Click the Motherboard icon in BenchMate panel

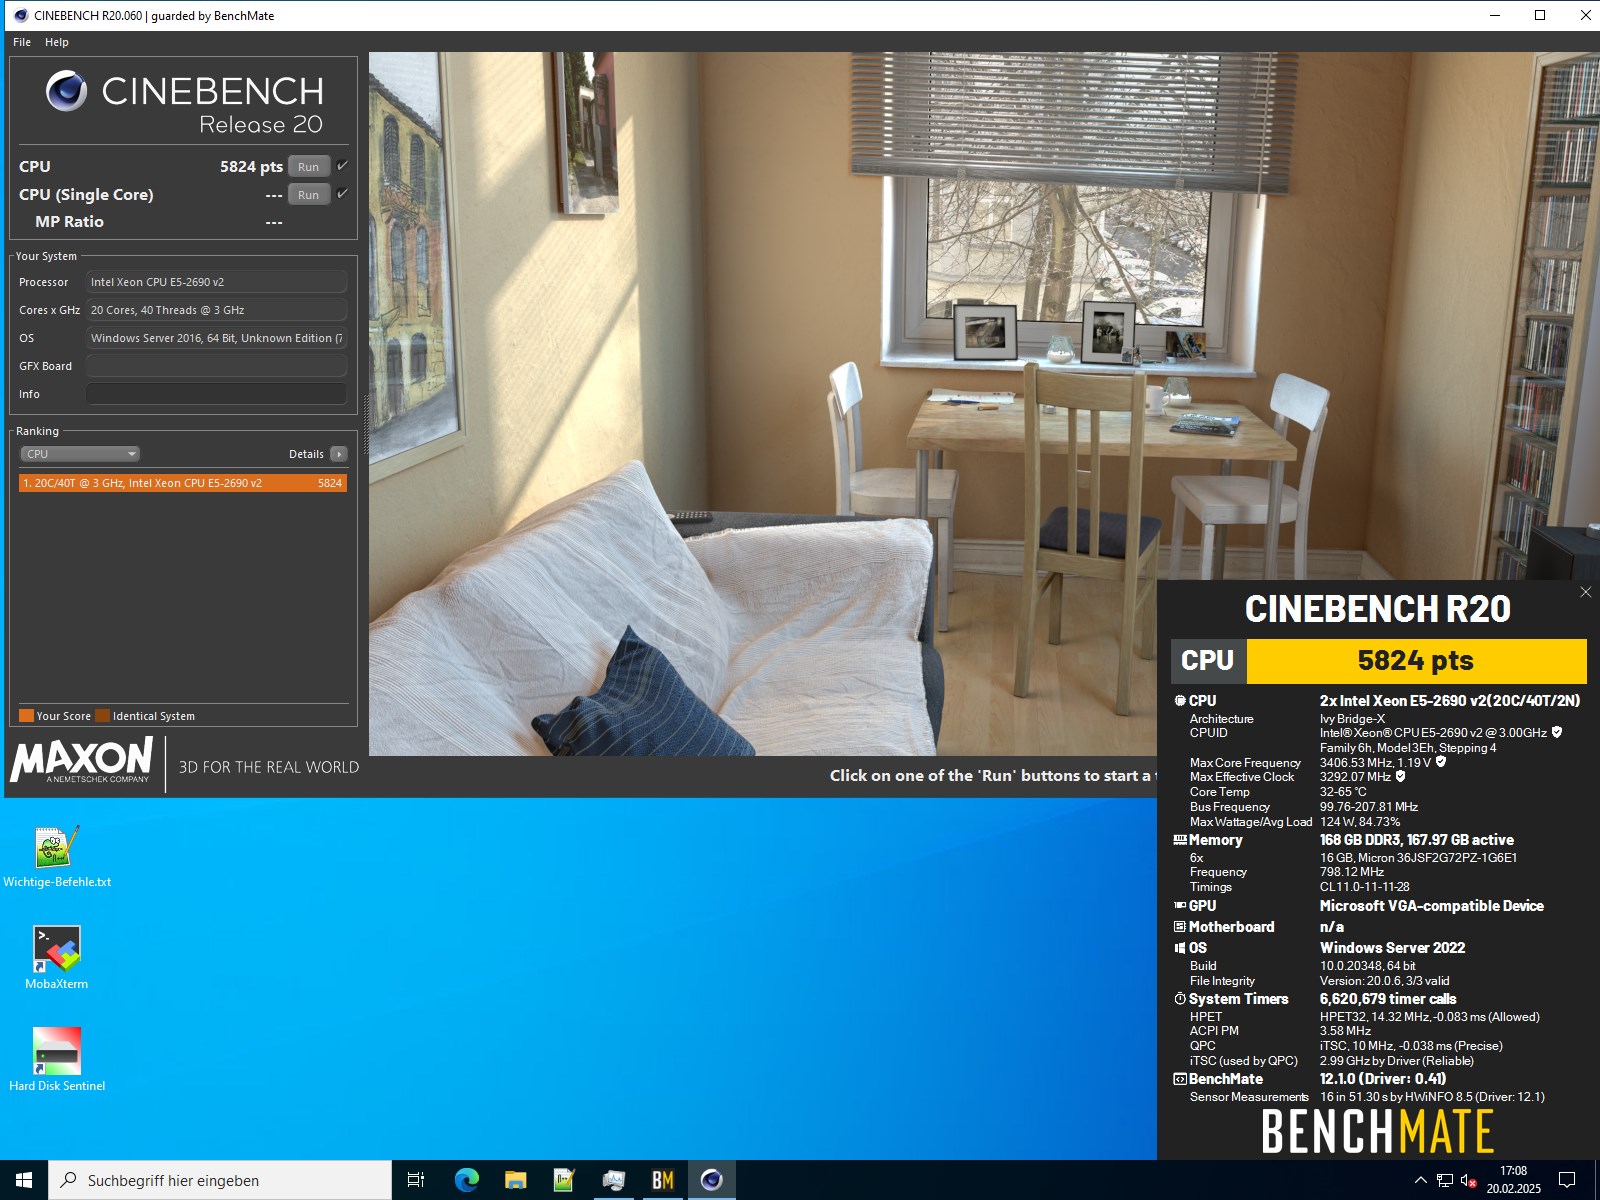1180,927
